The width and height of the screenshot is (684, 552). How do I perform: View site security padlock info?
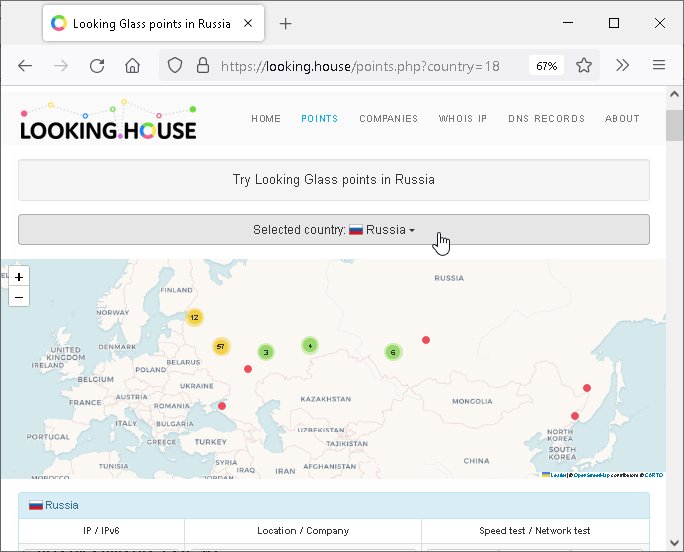tap(202, 65)
